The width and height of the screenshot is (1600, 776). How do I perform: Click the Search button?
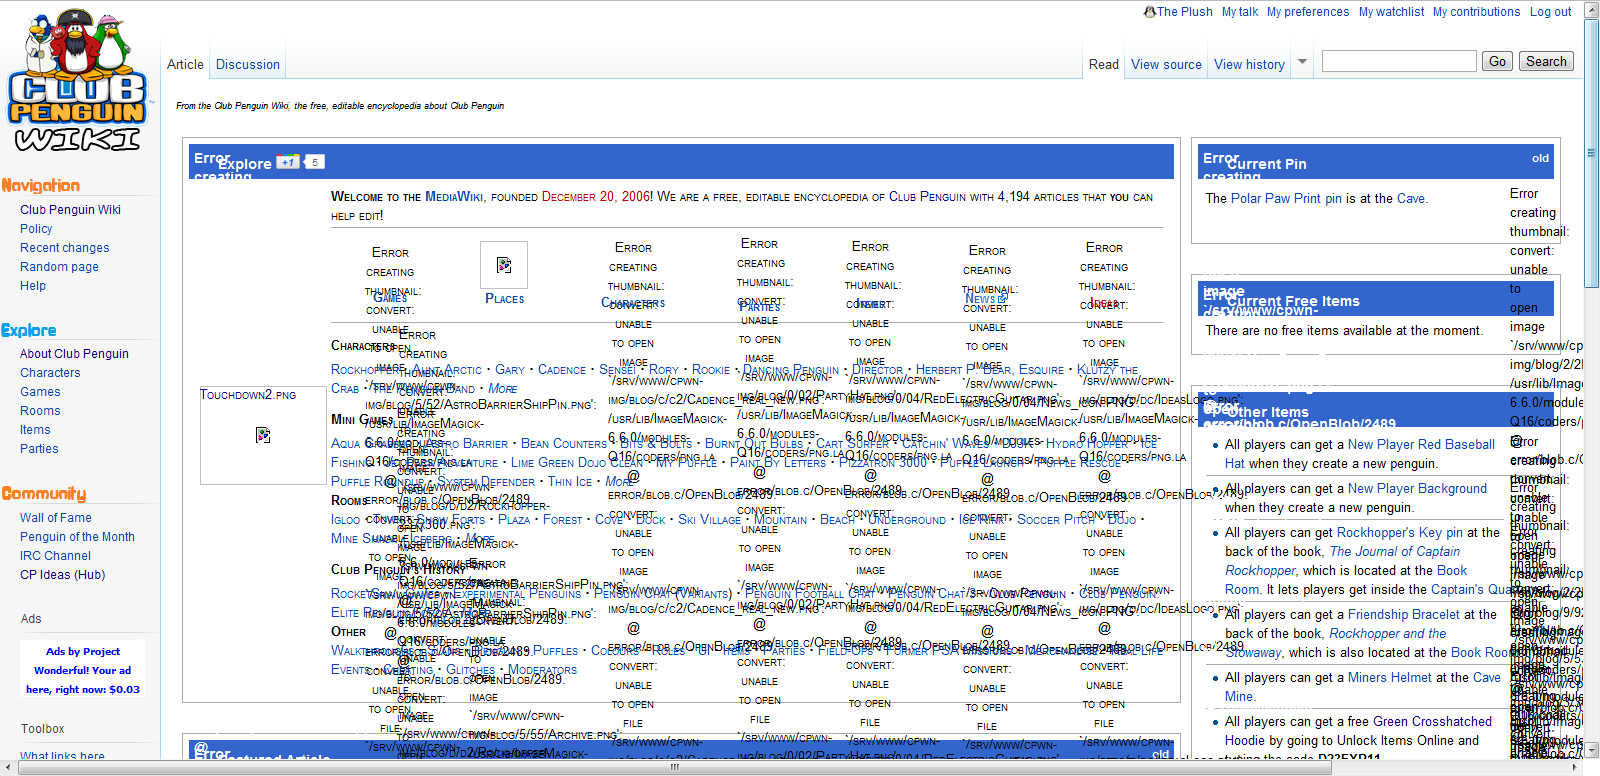(1546, 61)
